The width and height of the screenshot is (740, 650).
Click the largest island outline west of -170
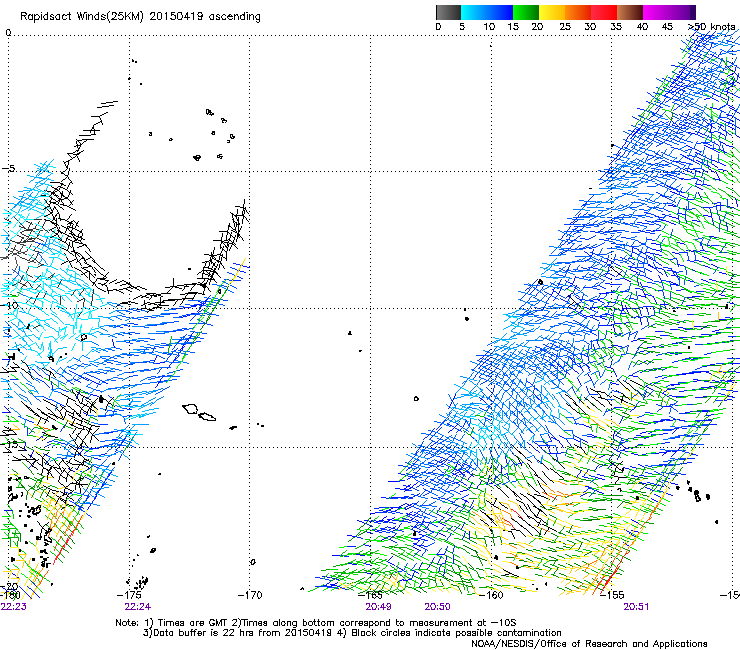(191, 409)
